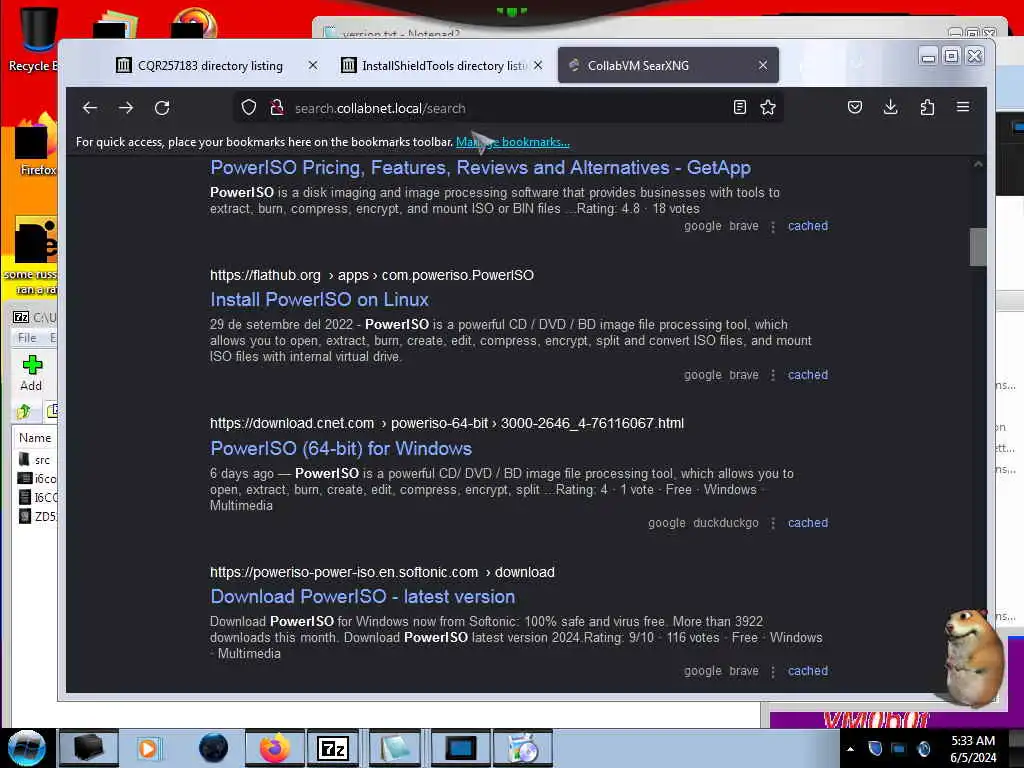Go up one folder in 7-Zip
This screenshot has height=768, width=1024.
pyautogui.click(x=24, y=411)
